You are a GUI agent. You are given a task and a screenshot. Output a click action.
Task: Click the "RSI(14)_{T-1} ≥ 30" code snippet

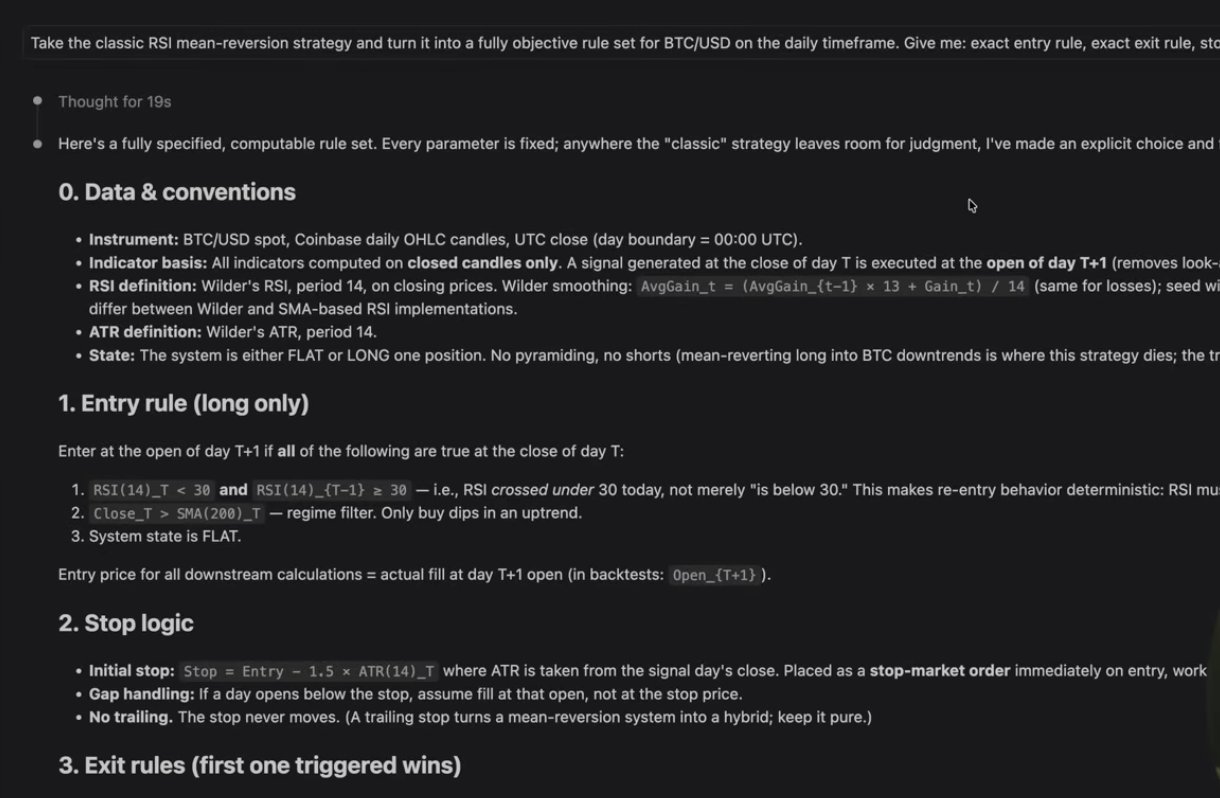coord(332,490)
